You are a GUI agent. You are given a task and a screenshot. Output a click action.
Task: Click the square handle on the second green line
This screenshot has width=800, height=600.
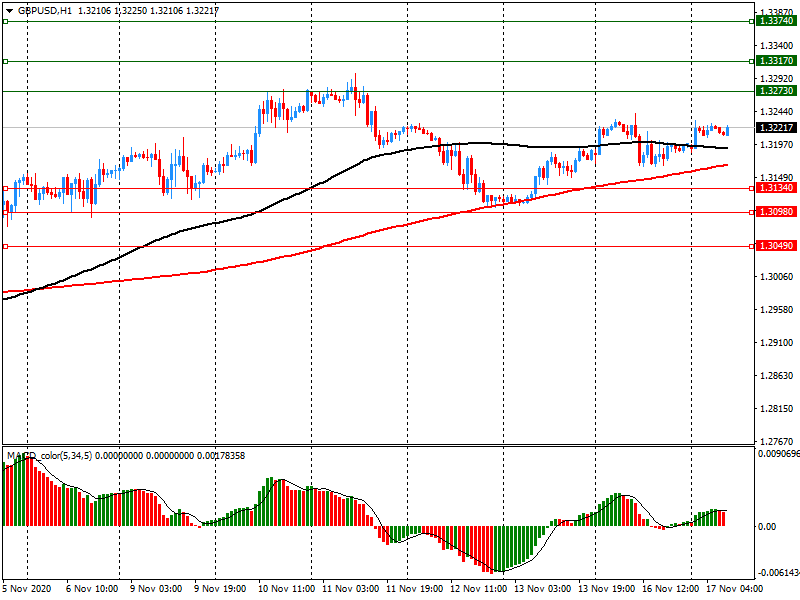(5, 61)
